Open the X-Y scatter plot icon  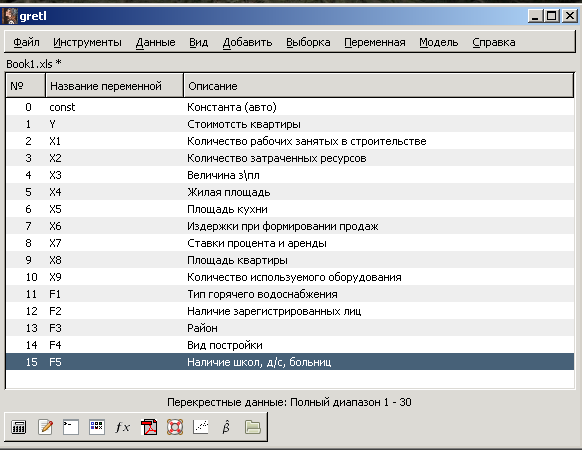[201, 427]
